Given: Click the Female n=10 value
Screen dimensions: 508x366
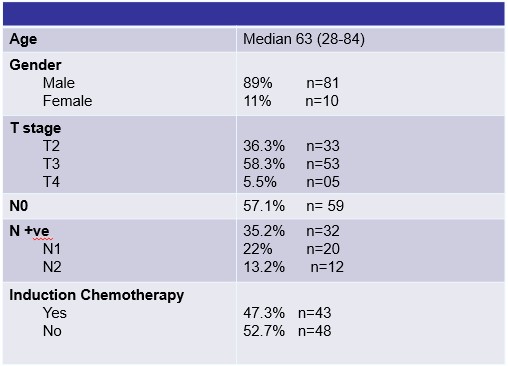Looking at the screenshot, I should [x=322, y=101].
